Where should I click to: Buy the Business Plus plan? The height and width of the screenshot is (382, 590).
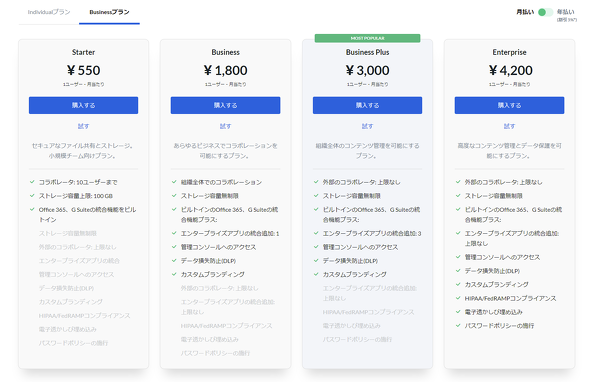click(367, 105)
